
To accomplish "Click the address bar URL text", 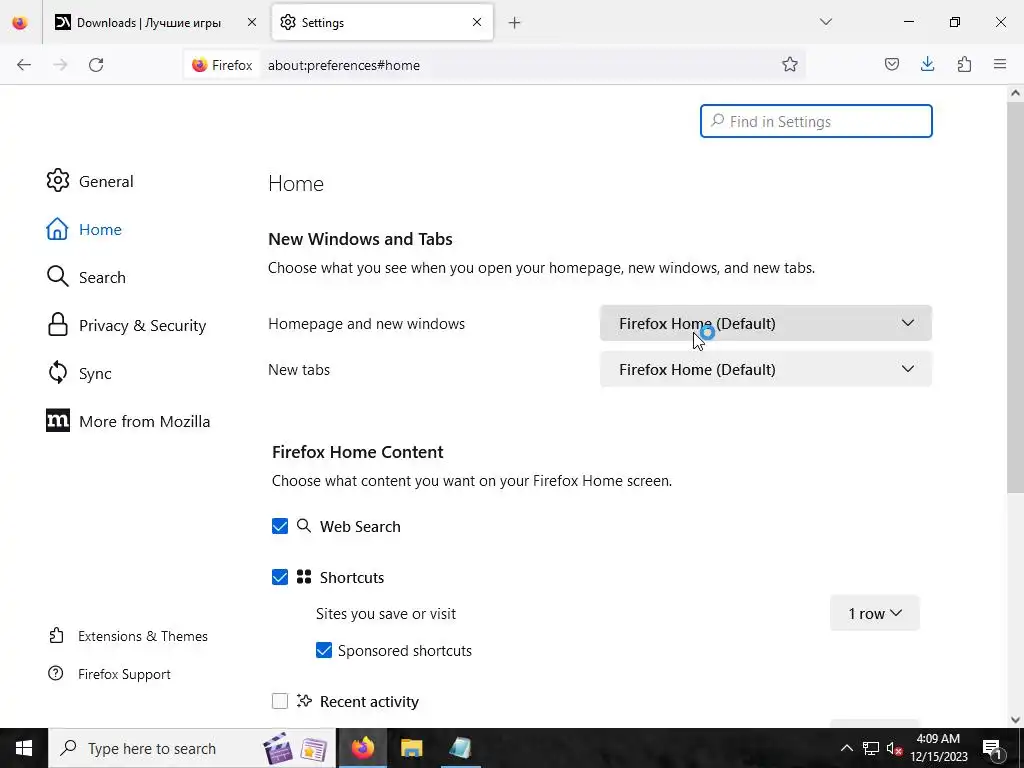I will [x=344, y=65].
